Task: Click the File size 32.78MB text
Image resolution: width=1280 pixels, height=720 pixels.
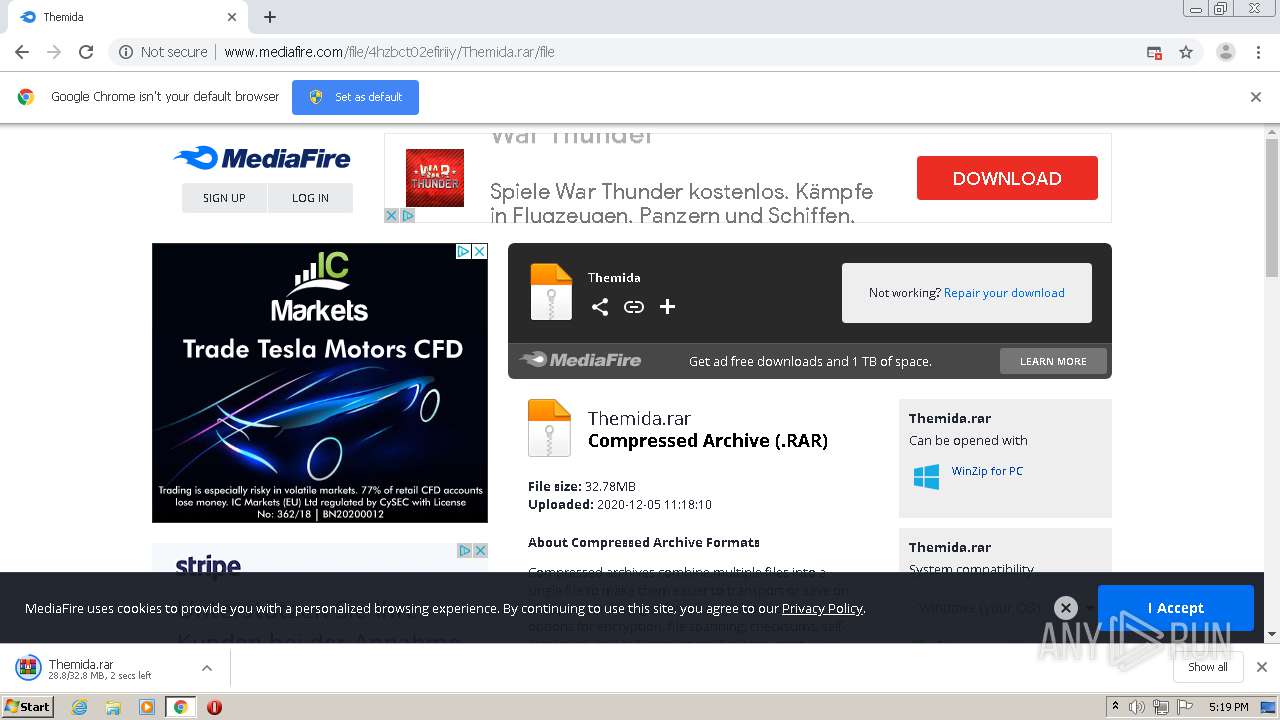Action: click(x=582, y=487)
